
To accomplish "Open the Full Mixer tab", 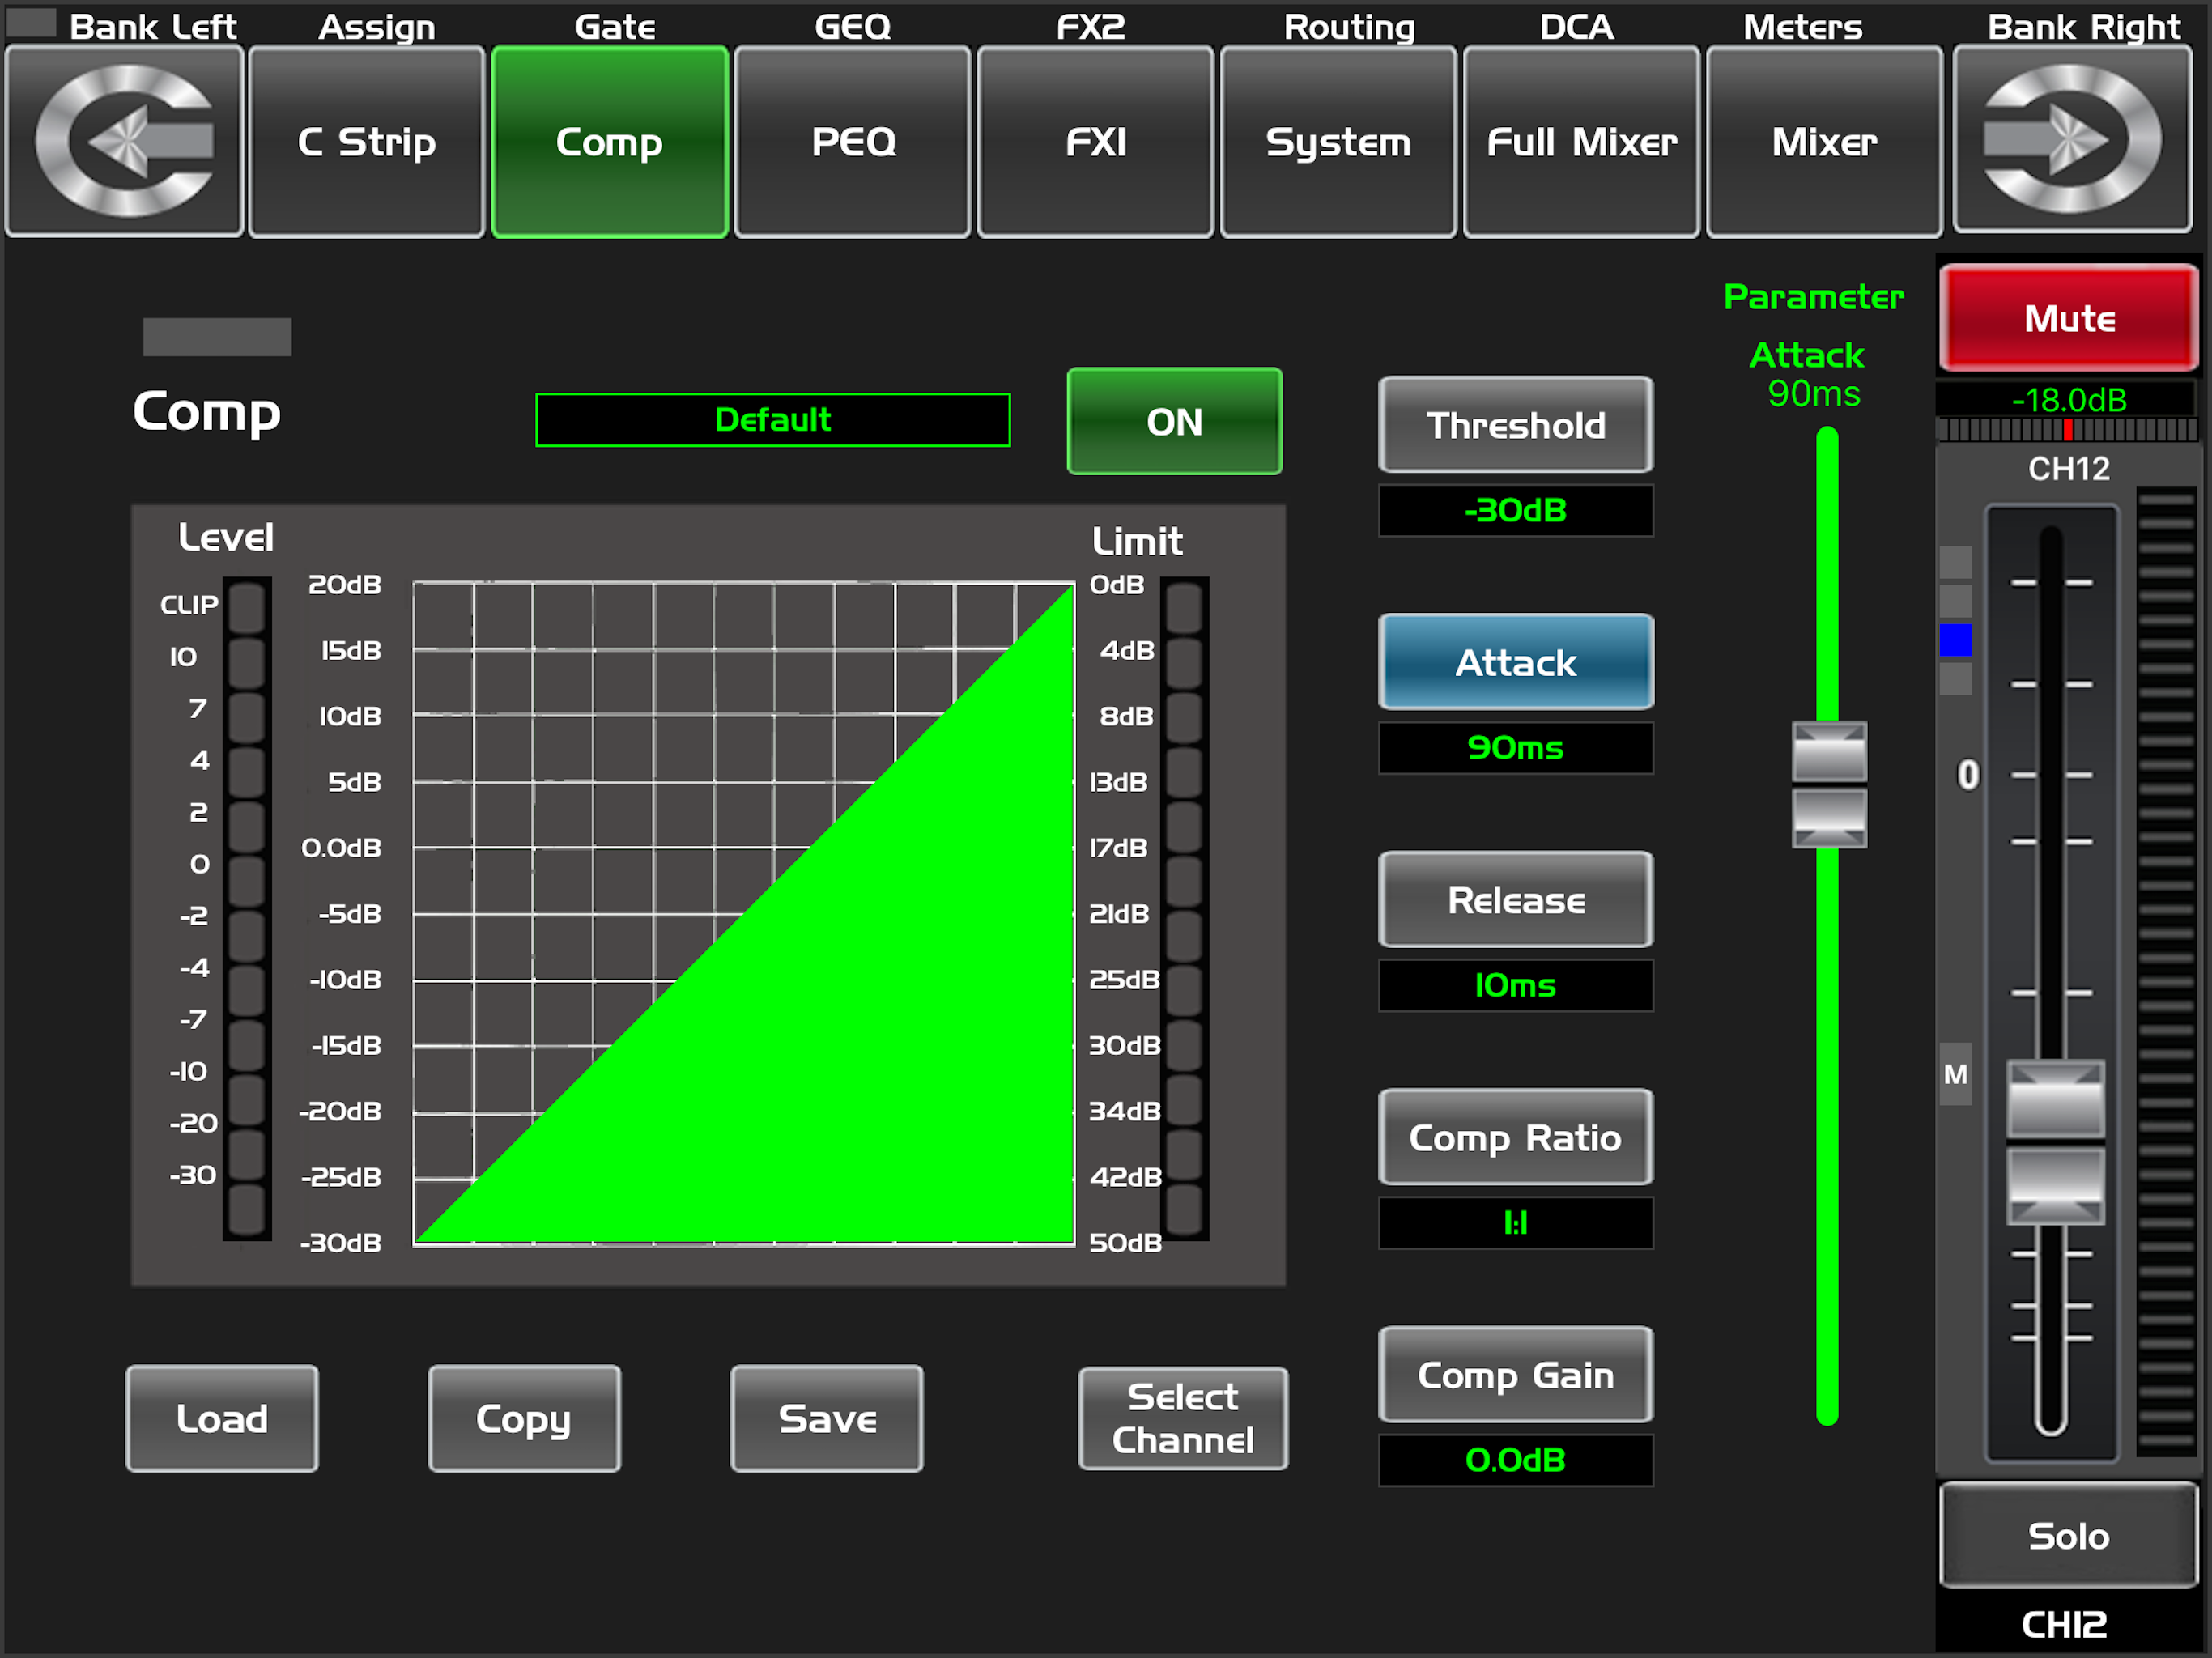I will pyautogui.click(x=1582, y=141).
